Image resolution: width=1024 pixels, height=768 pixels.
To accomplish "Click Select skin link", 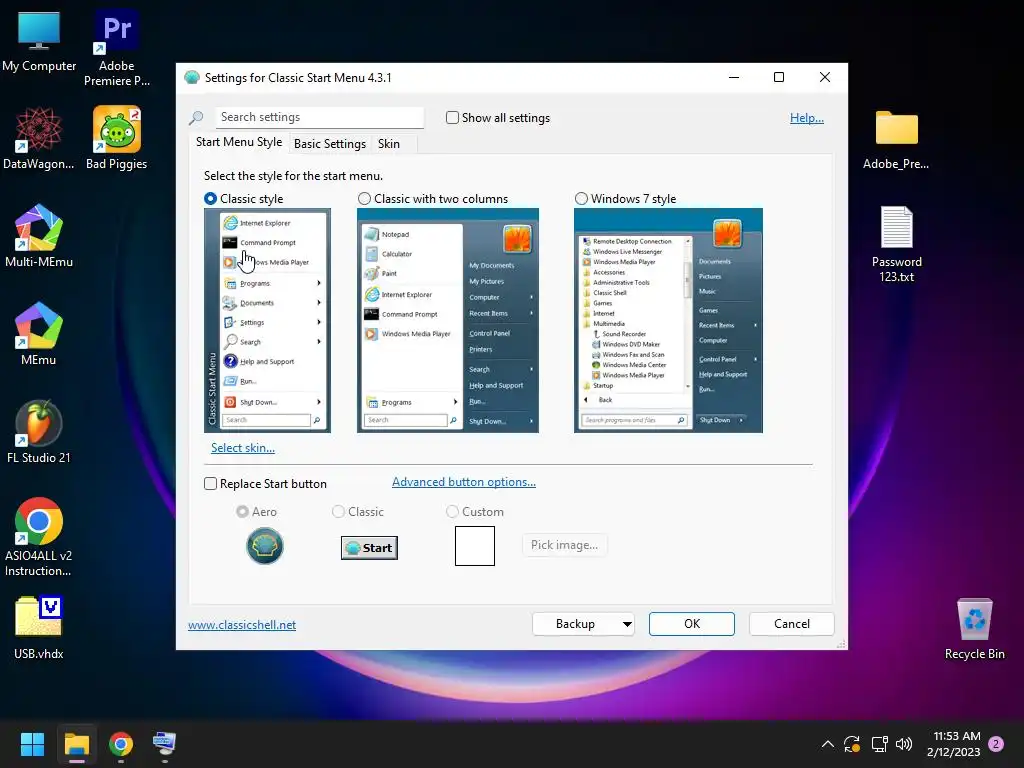I will point(243,448).
